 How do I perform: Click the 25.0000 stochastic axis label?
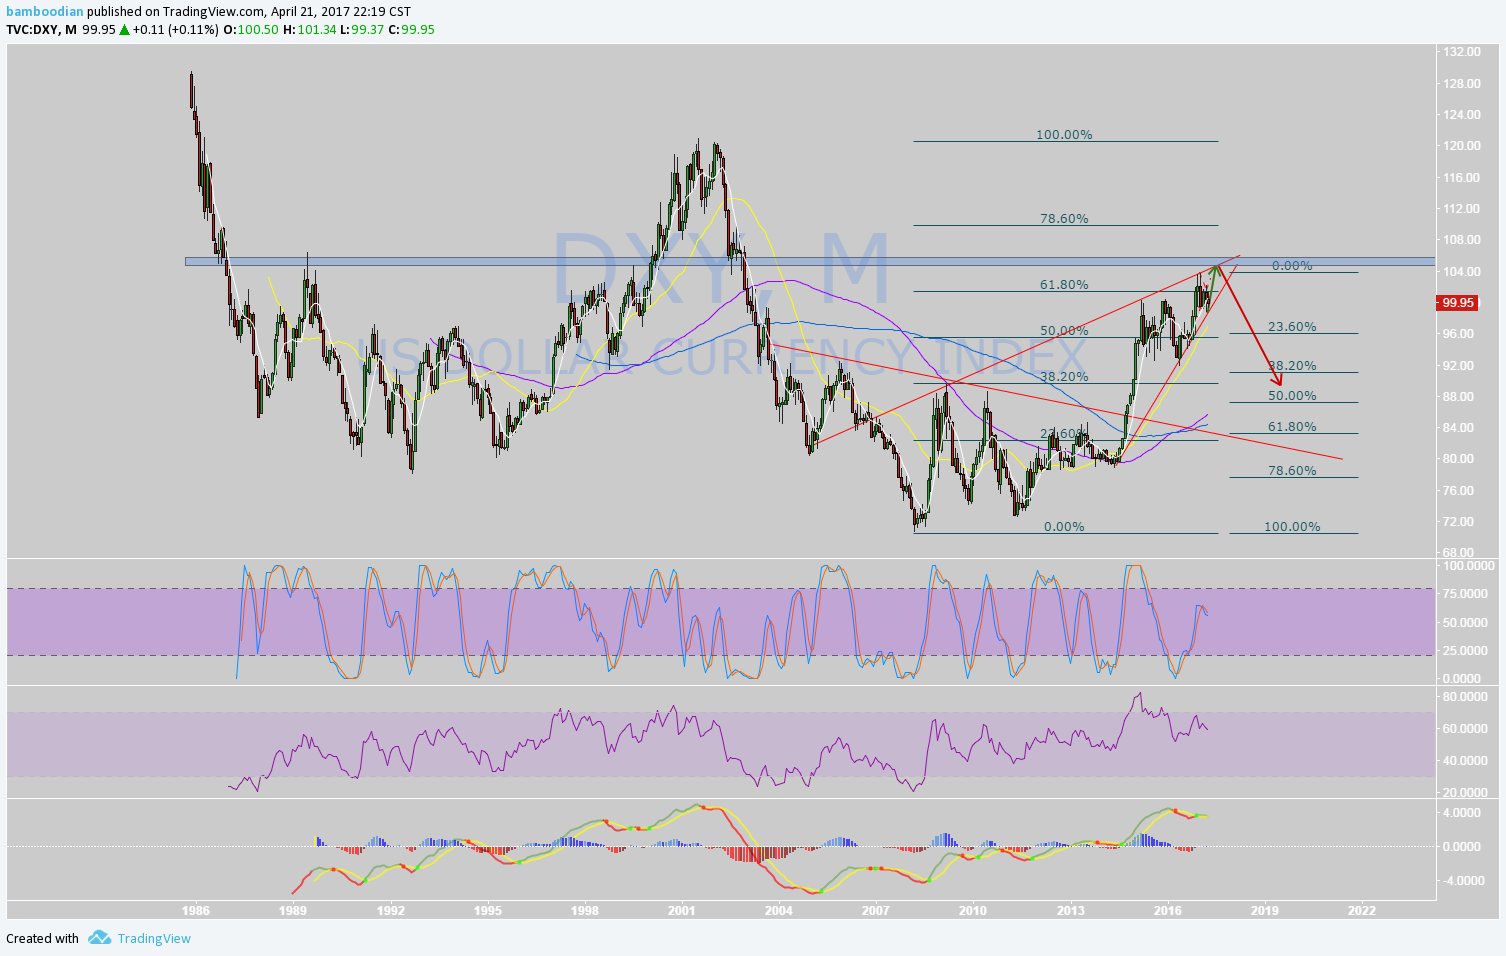(x=1465, y=650)
